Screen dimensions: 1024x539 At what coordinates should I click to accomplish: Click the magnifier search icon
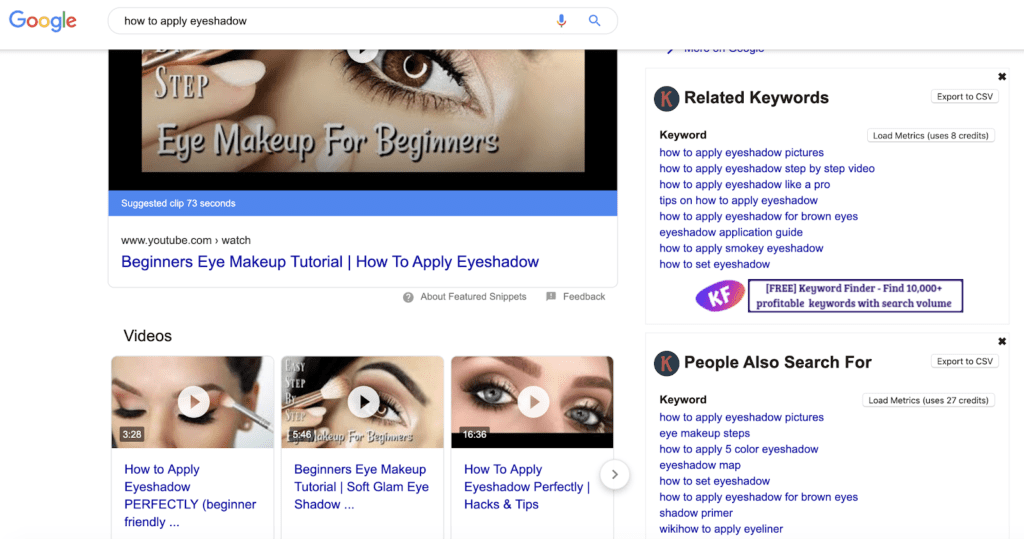[594, 21]
